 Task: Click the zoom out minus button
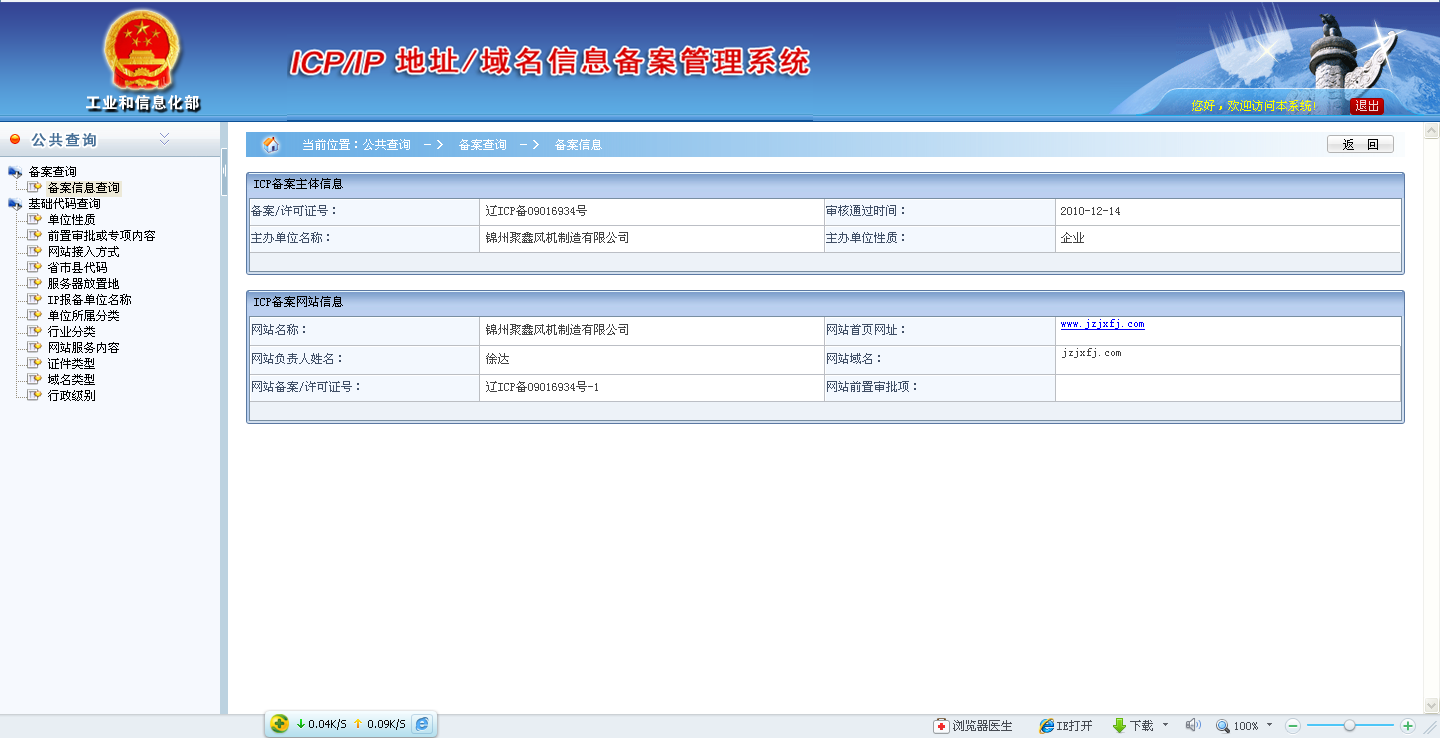point(1292,726)
